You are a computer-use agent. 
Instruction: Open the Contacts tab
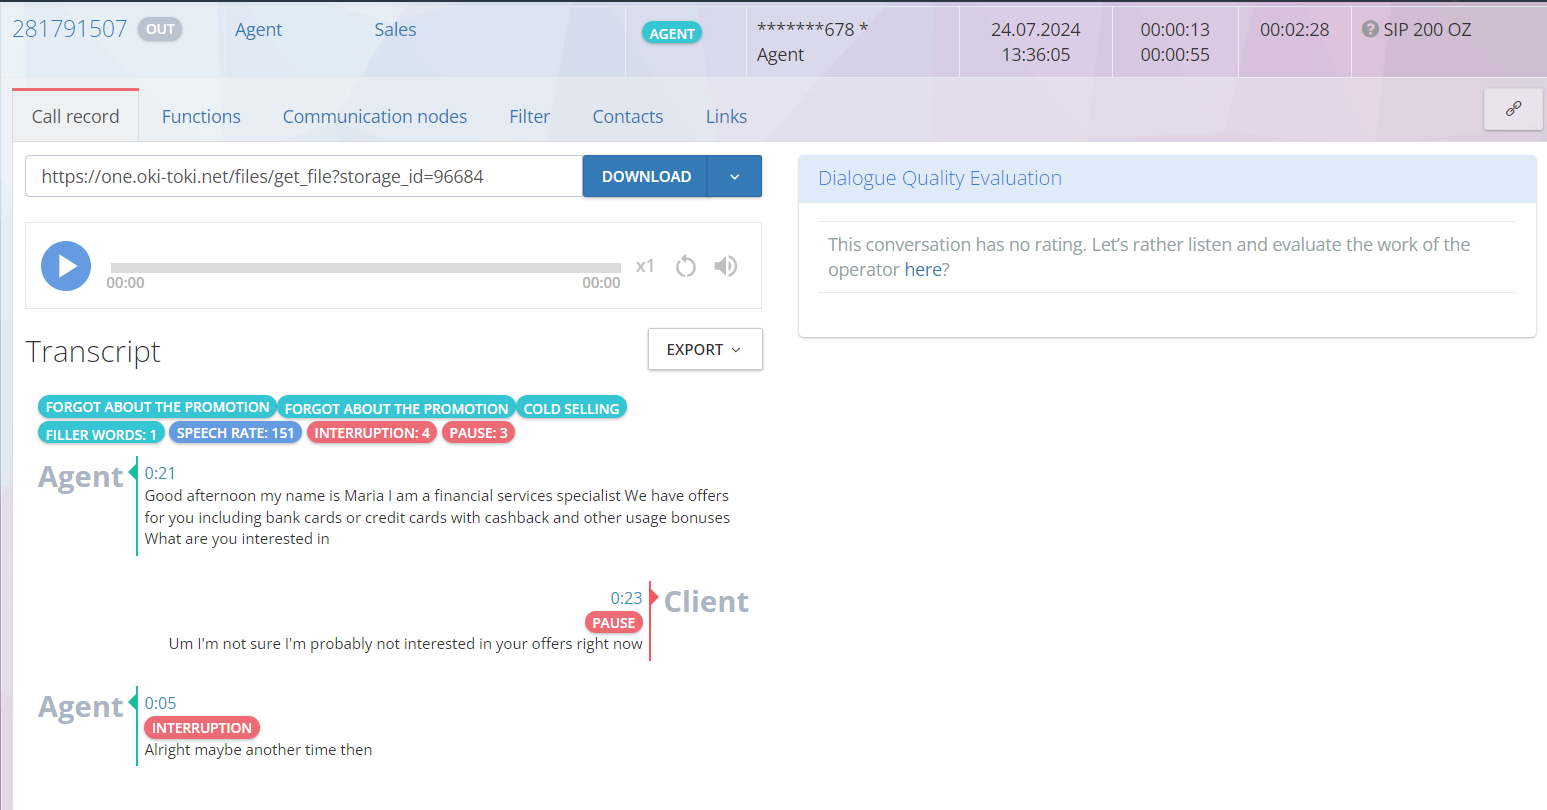point(627,116)
